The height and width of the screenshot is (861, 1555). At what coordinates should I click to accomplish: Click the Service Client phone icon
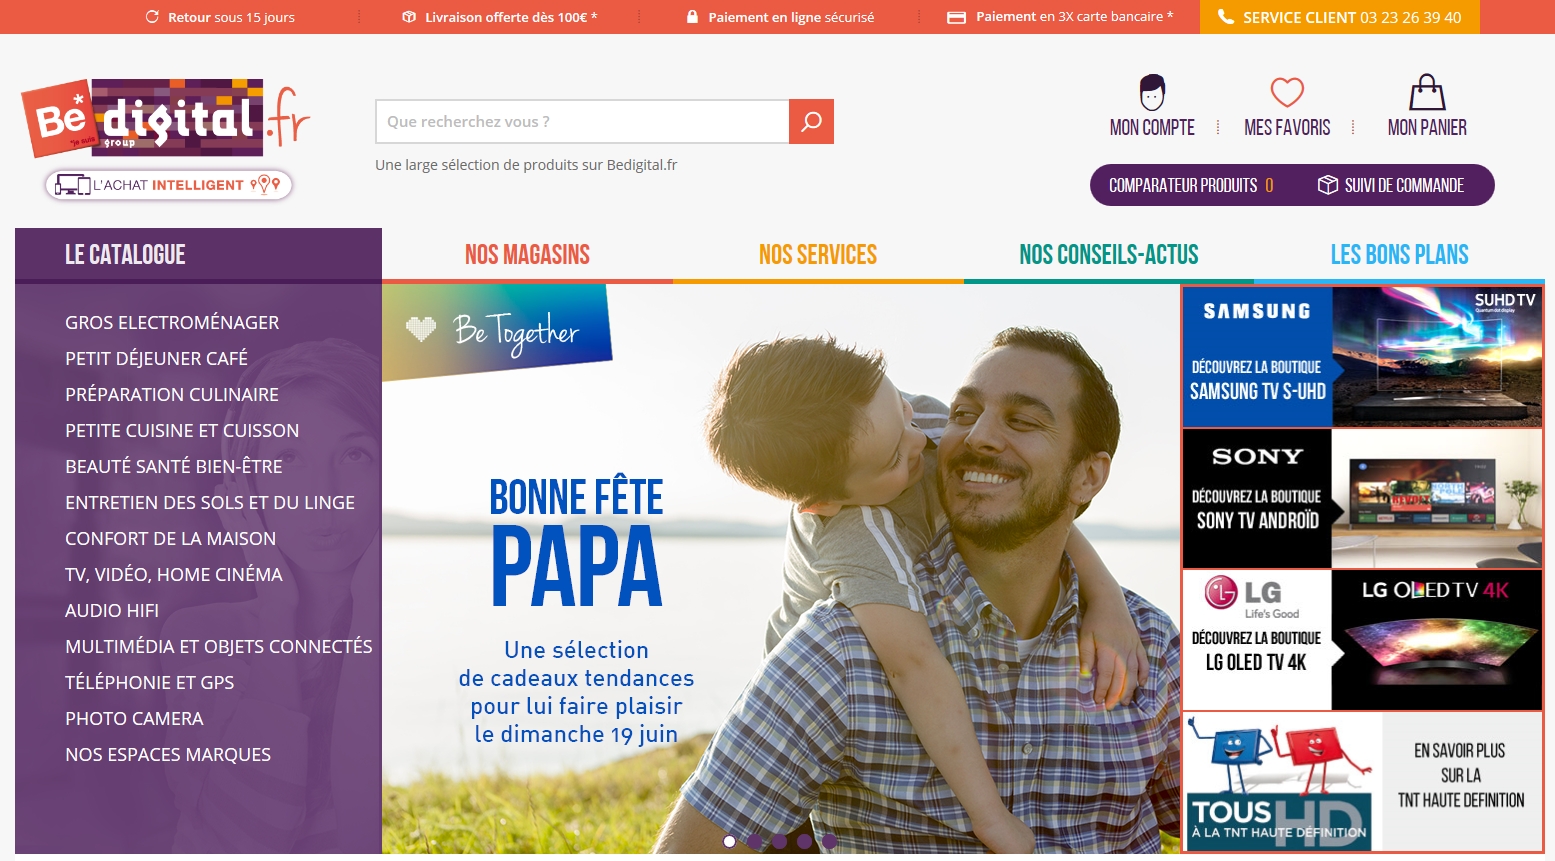1225,17
